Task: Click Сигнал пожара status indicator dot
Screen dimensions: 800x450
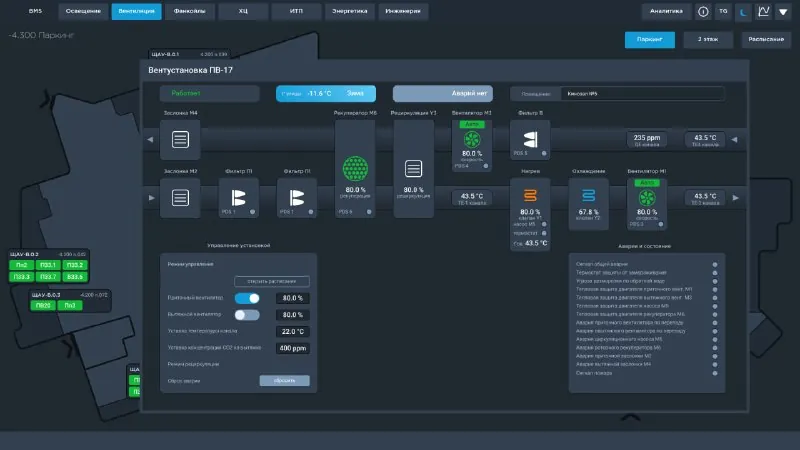Action: 715,373
